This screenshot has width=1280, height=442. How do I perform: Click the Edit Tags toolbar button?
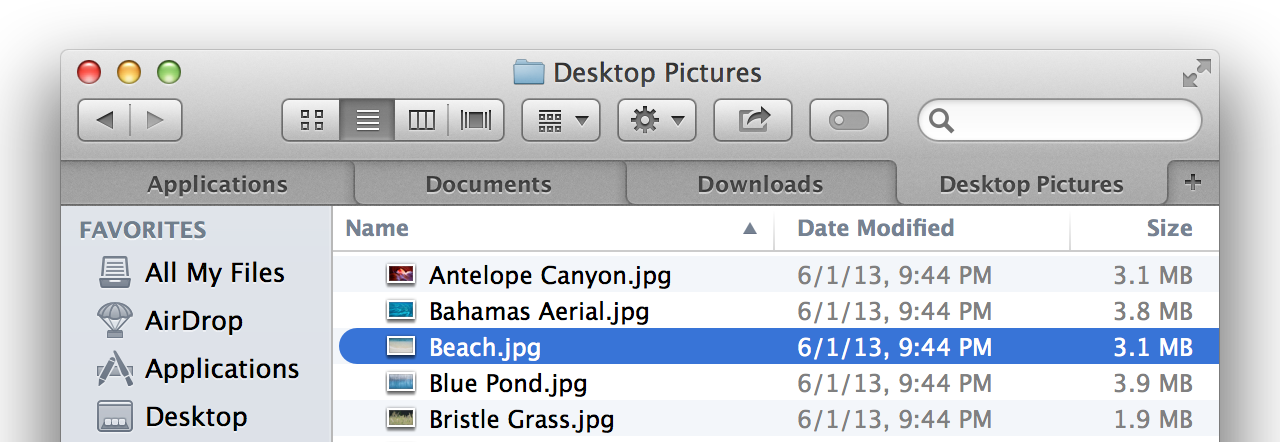849,121
